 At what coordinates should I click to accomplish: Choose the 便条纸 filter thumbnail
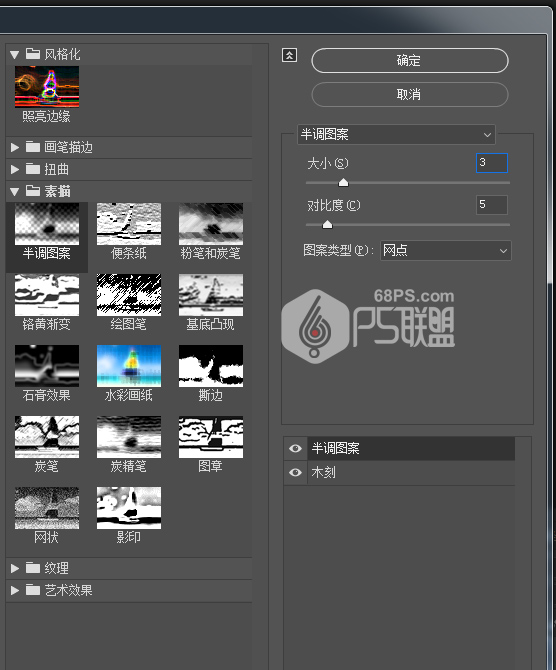(129, 224)
